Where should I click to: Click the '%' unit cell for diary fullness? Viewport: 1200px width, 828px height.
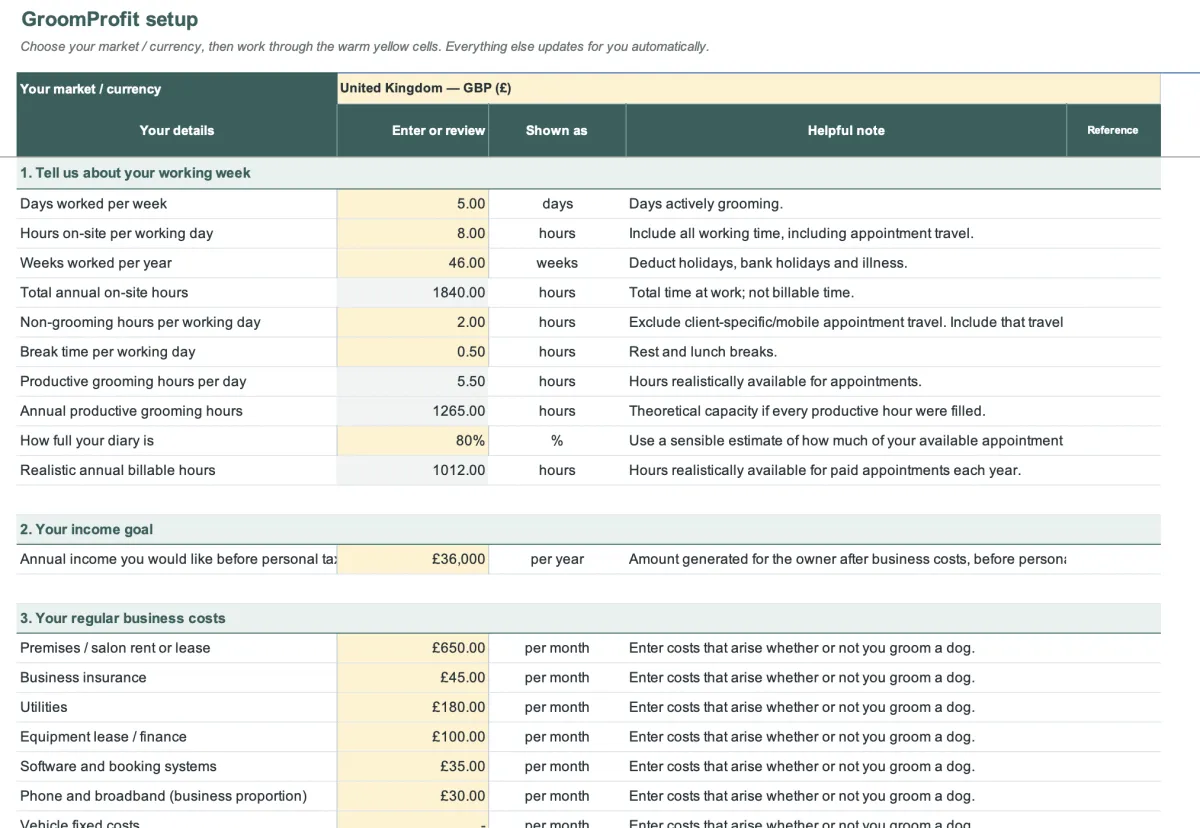(x=557, y=441)
